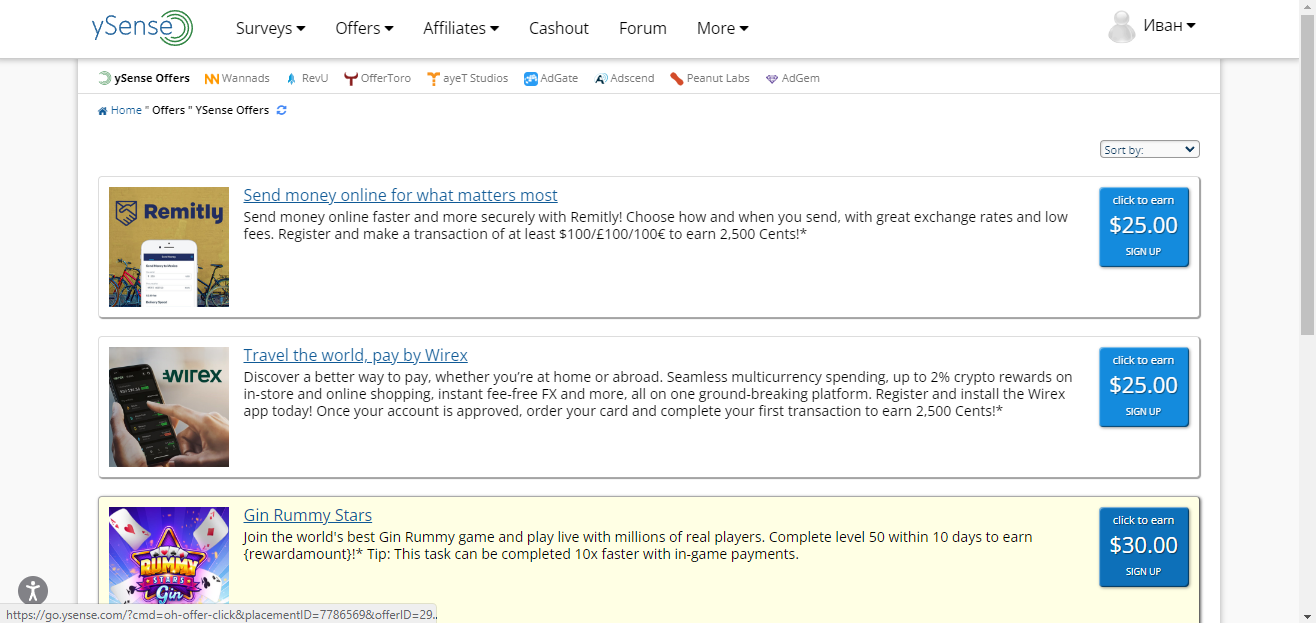Click the scrollbar down arrow
The width and height of the screenshot is (1316, 623).
pos(1307,615)
